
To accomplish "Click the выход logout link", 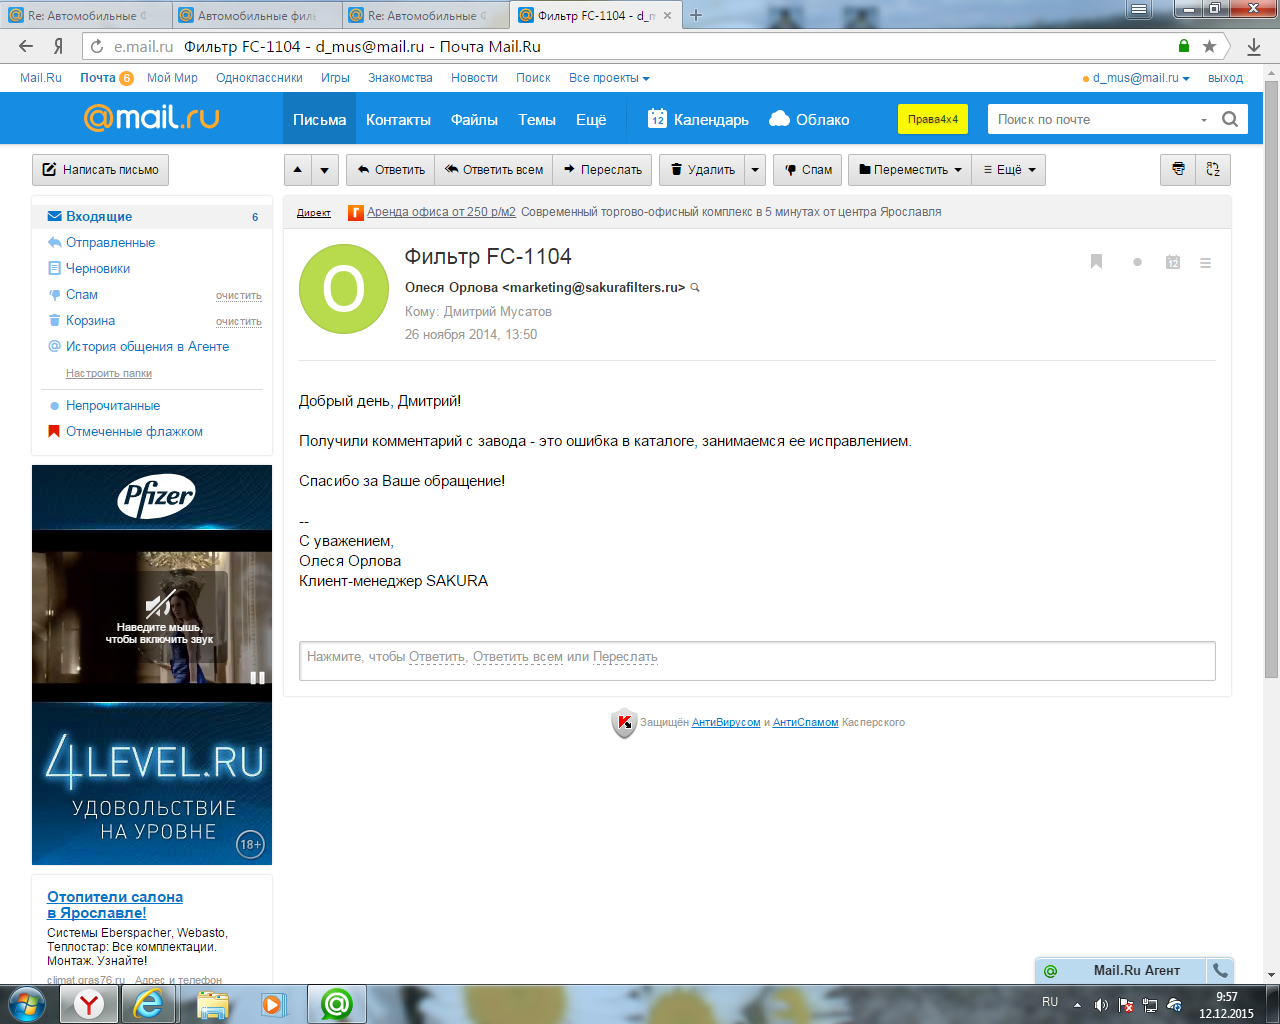I will click(1225, 78).
